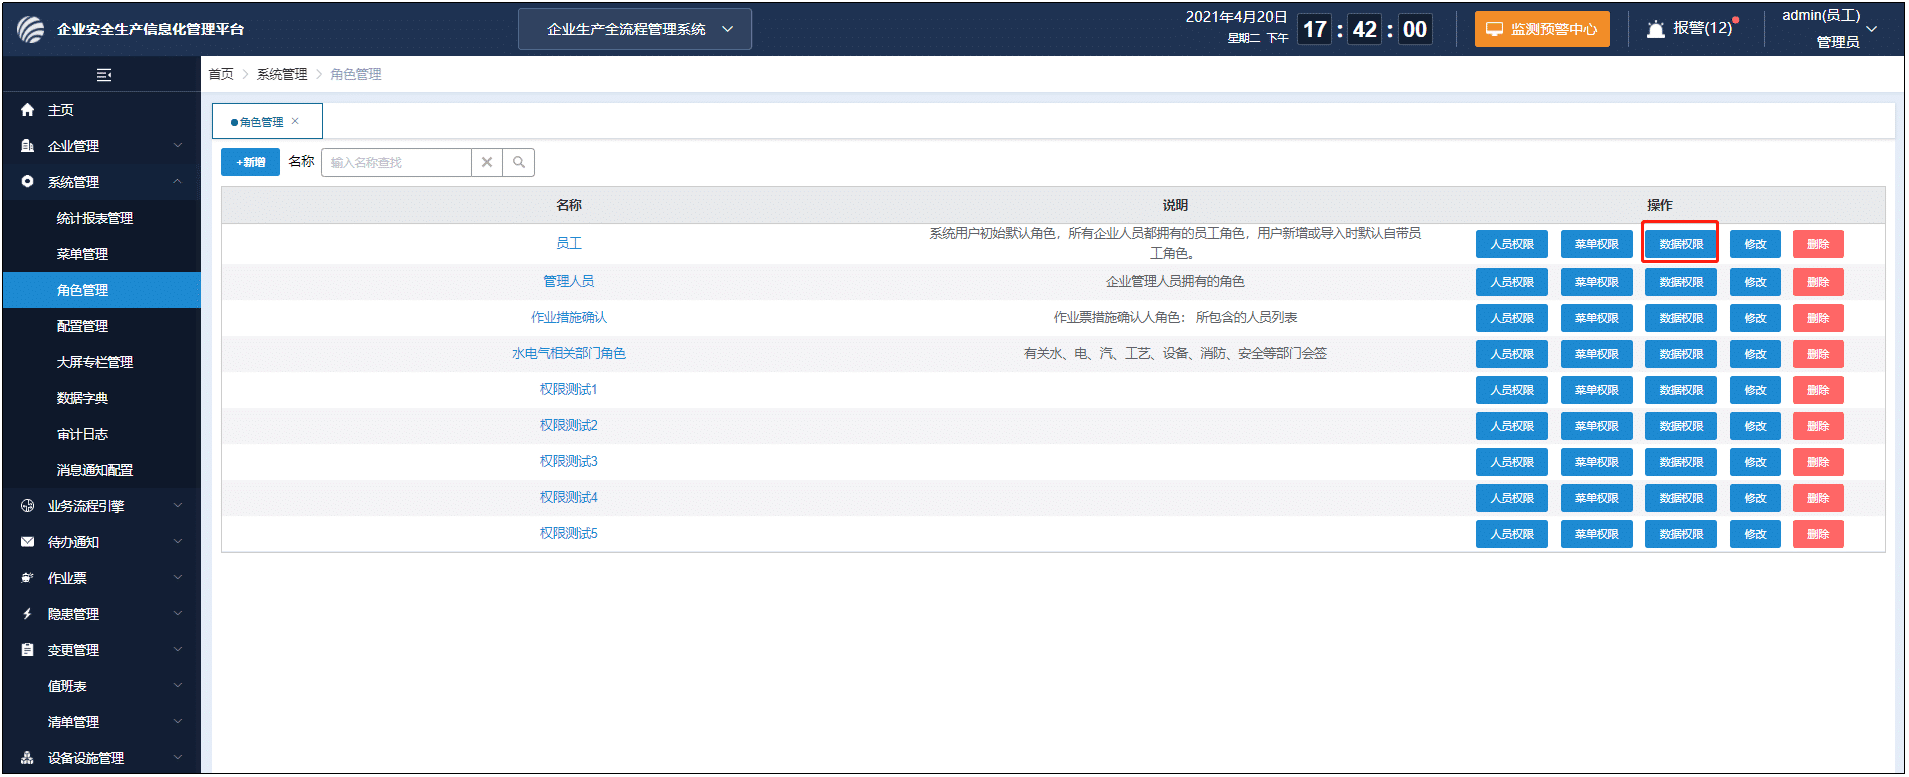Select the 企业管理 building icon
Image resolution: width=1909 pixels, height=777 pixels.
click(x=27, y=146)
